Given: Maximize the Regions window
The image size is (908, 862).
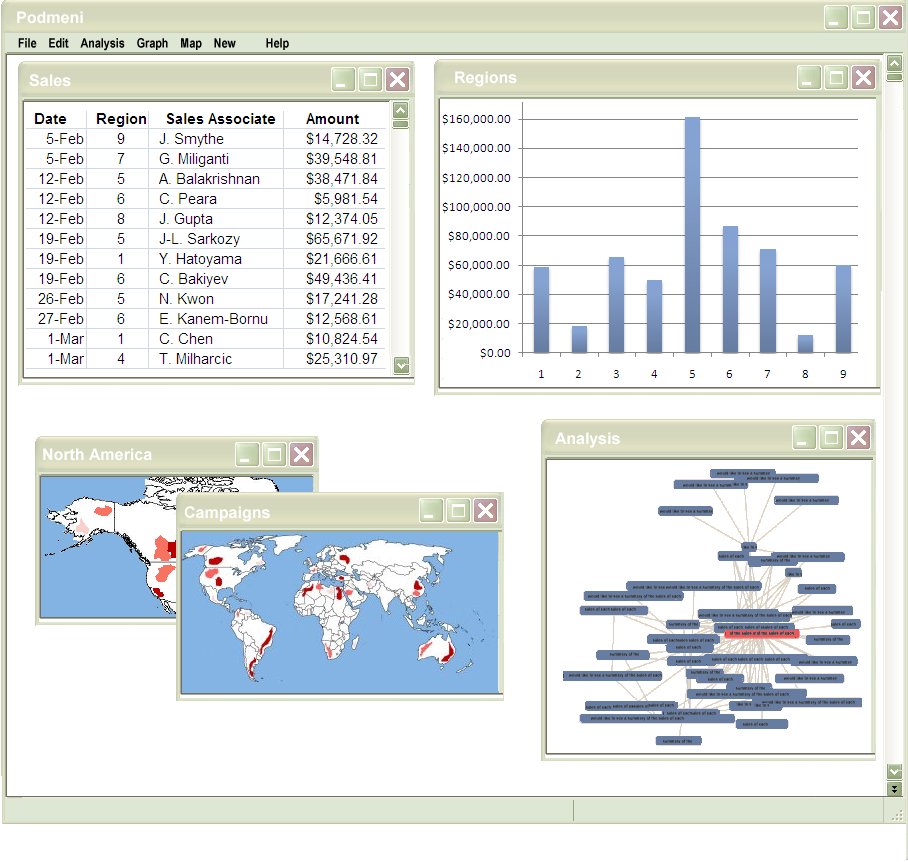Looking at the screenshot, I should point(836,78).
